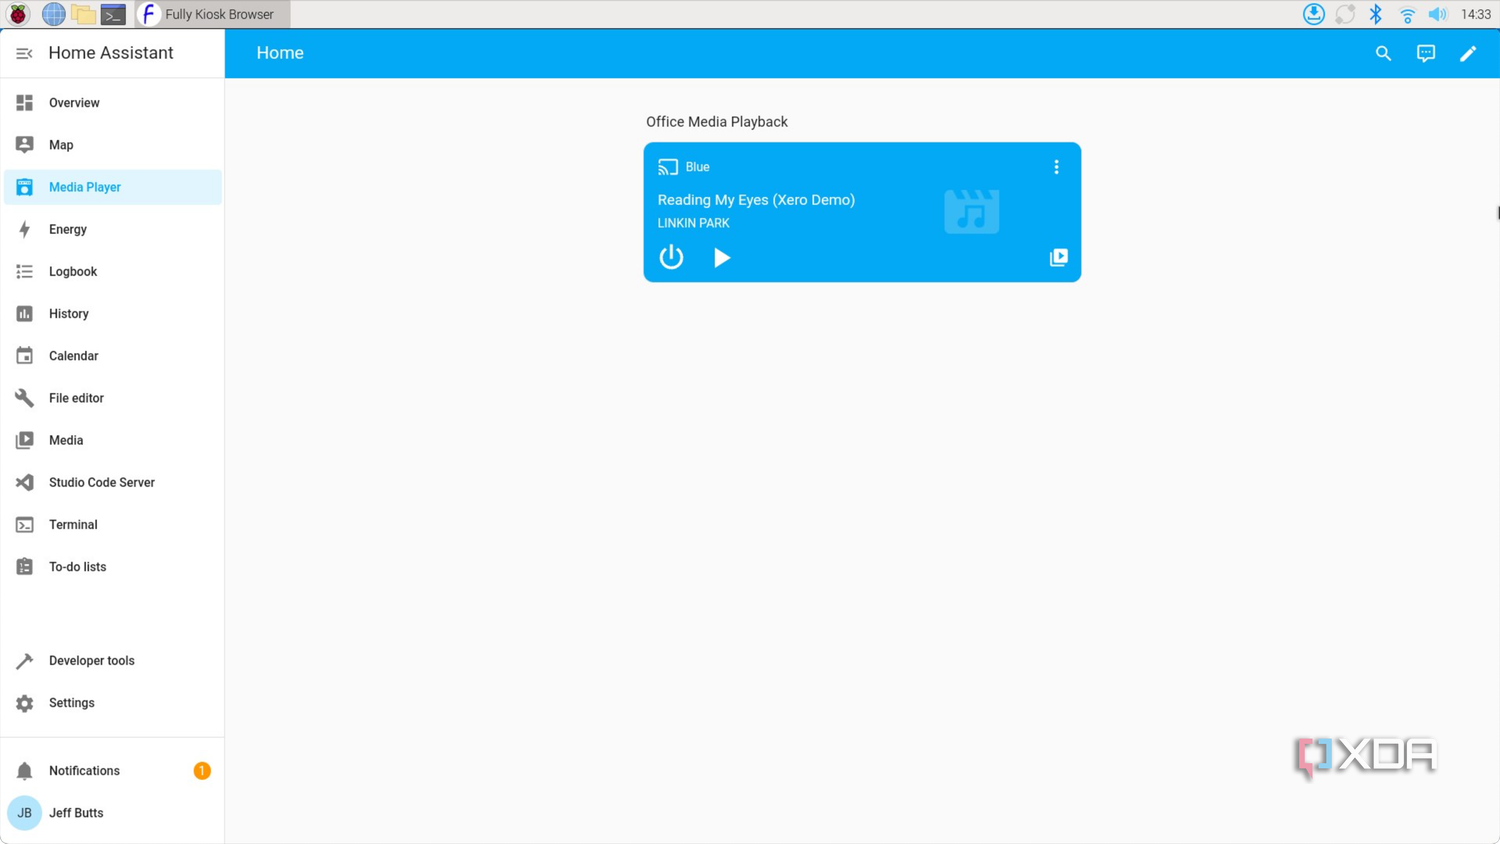Image resolution: width=1500 pixels, height=844 pixels.
Task: Open the Bluetooth tray menu
Action: 1376,14
